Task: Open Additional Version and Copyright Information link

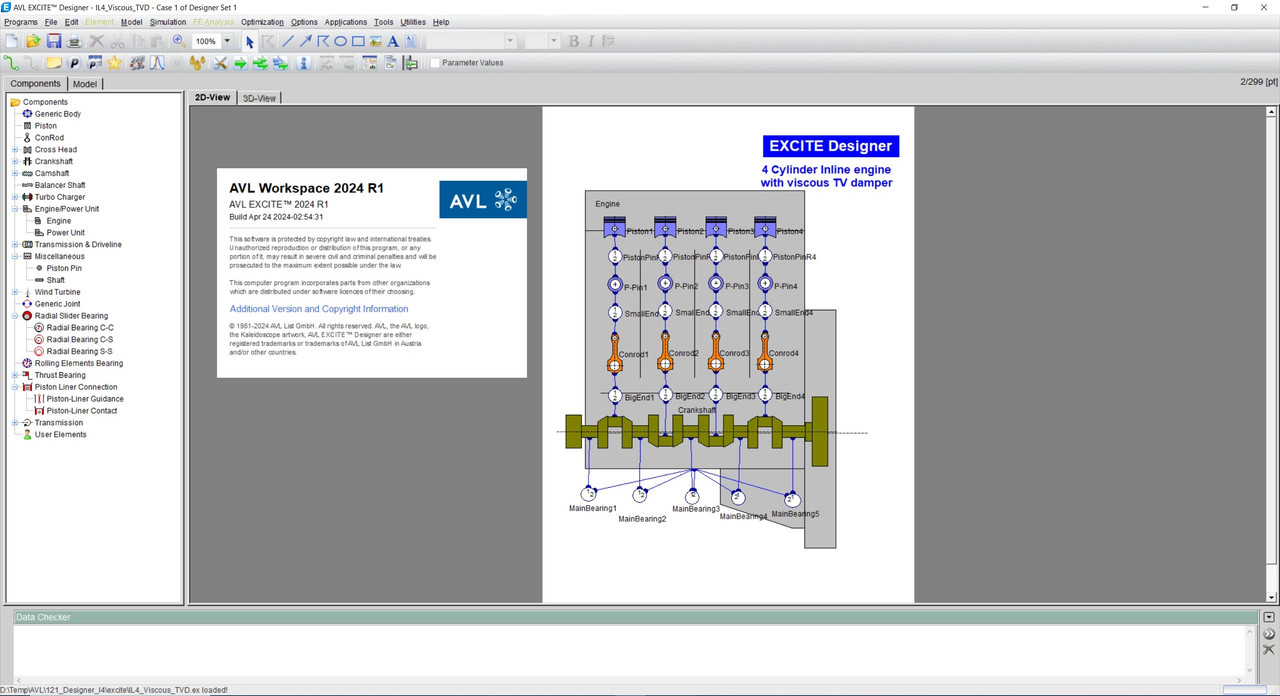Action: (x=319, y=309)
